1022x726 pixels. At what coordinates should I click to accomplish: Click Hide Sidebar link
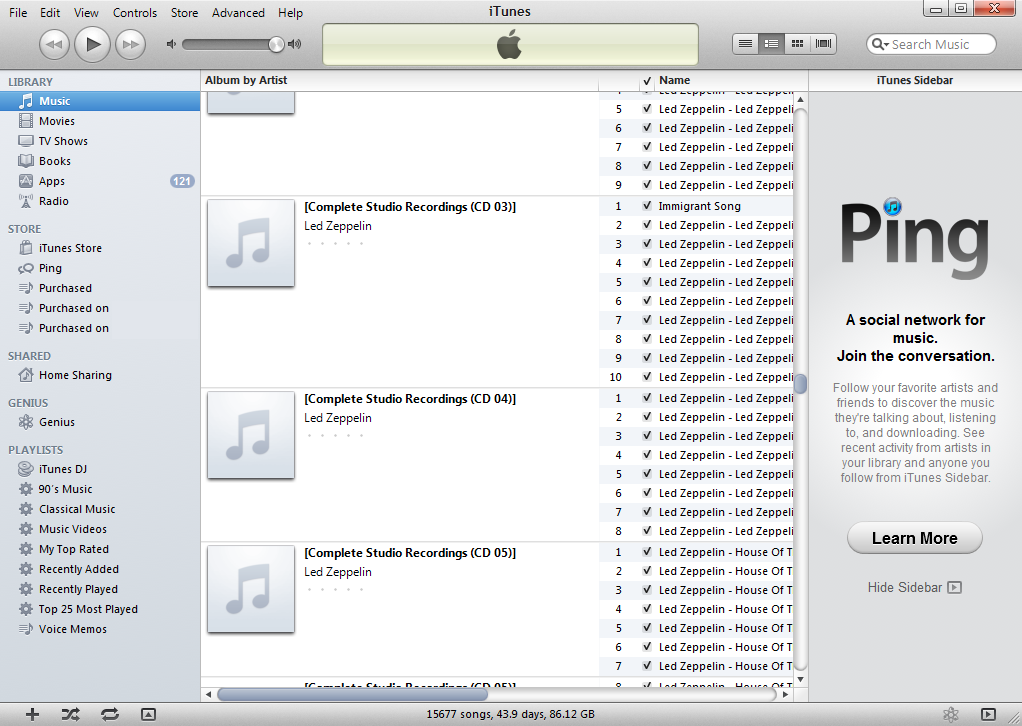click(914, 587)
